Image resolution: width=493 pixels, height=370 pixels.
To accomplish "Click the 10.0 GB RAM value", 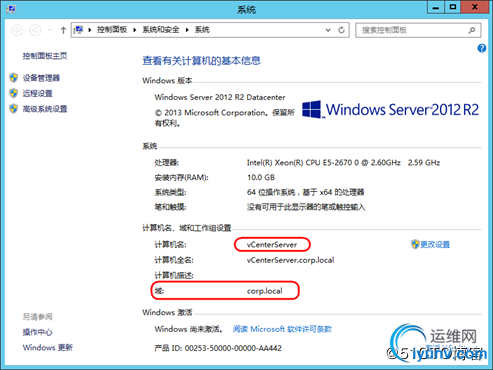I will (x=261, y=177).
